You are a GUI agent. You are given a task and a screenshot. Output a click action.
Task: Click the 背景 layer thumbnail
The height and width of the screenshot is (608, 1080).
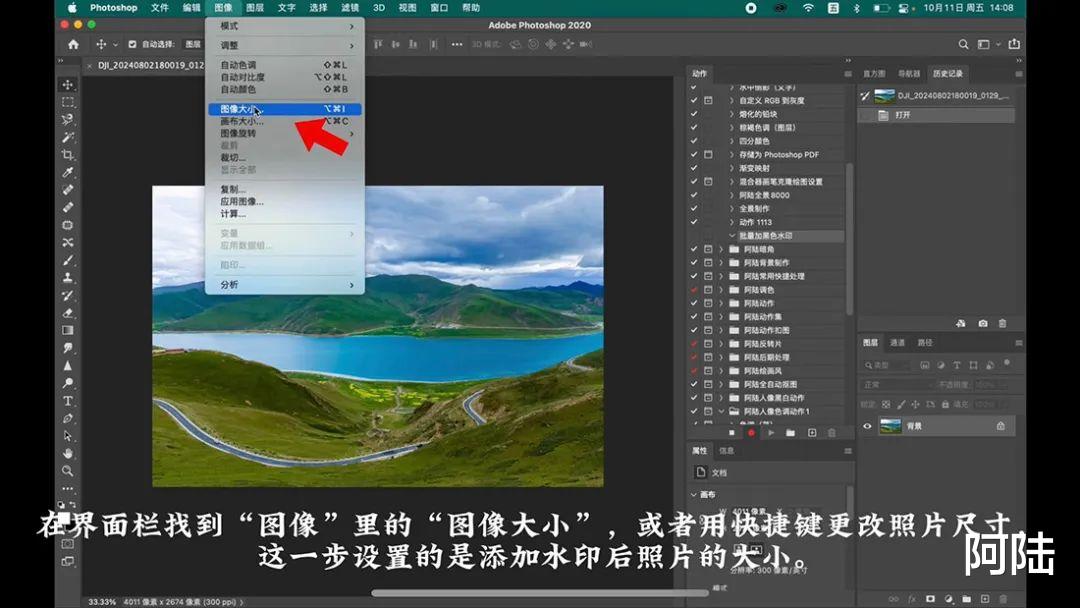click(891, 426)
